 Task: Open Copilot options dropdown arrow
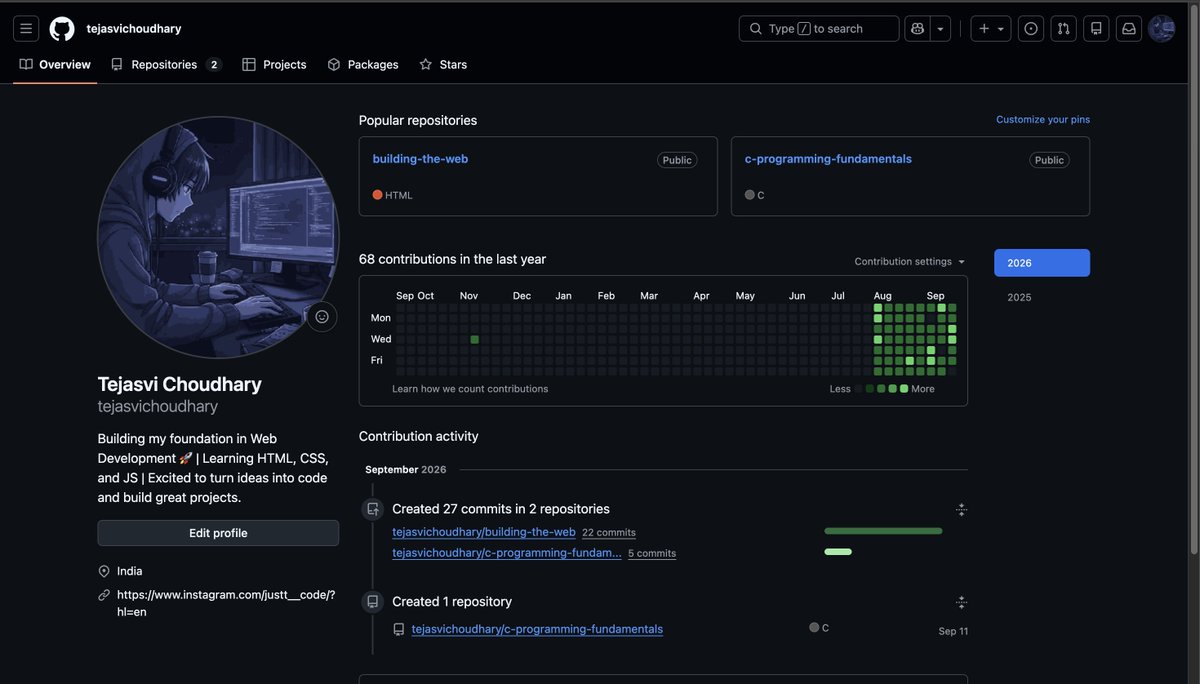tap(940, 29)
